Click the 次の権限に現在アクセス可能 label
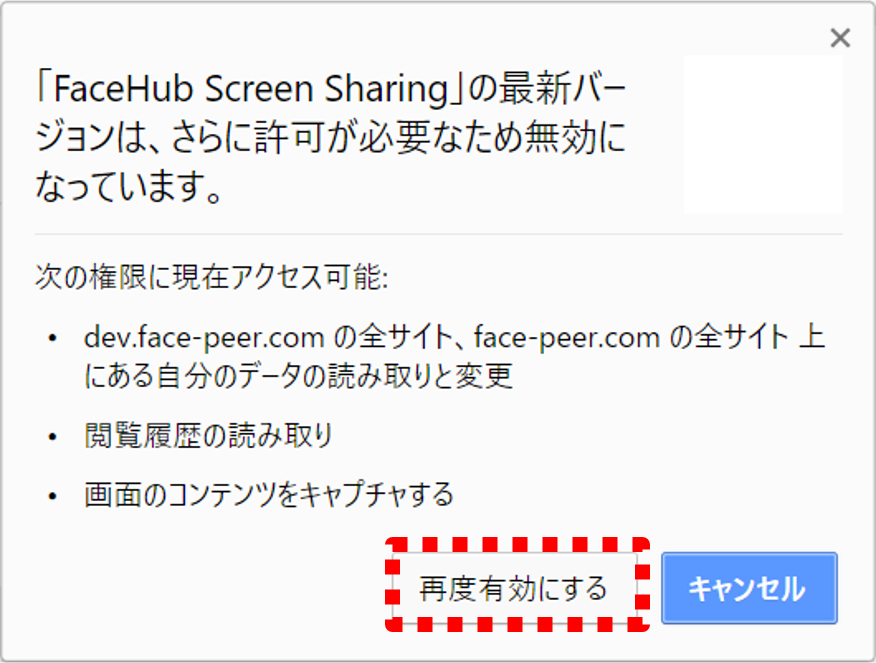Screen dimensions: 876x663 coord(212,276)
